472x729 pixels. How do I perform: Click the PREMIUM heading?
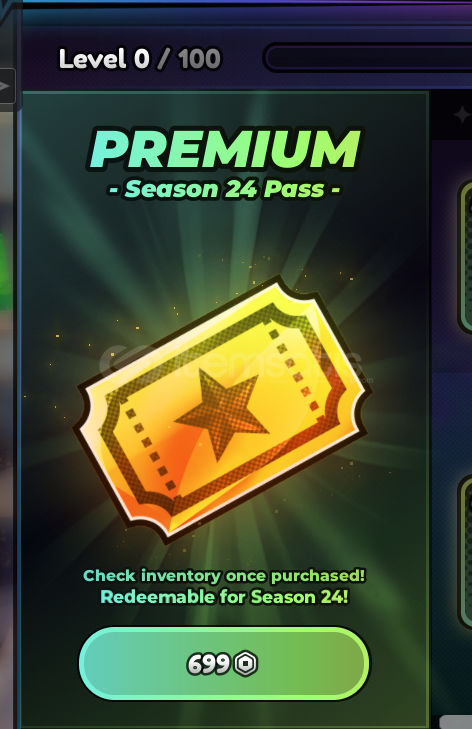coord(224,149)
